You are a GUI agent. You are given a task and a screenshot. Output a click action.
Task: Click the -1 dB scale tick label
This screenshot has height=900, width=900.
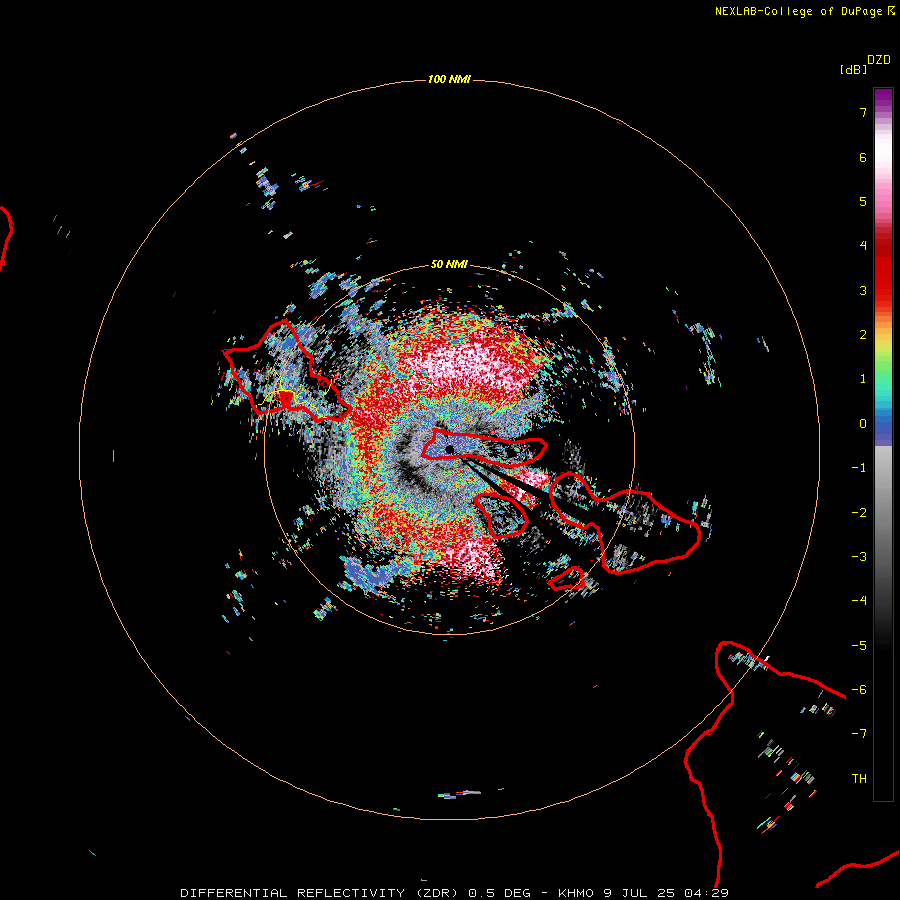point(859,468)
